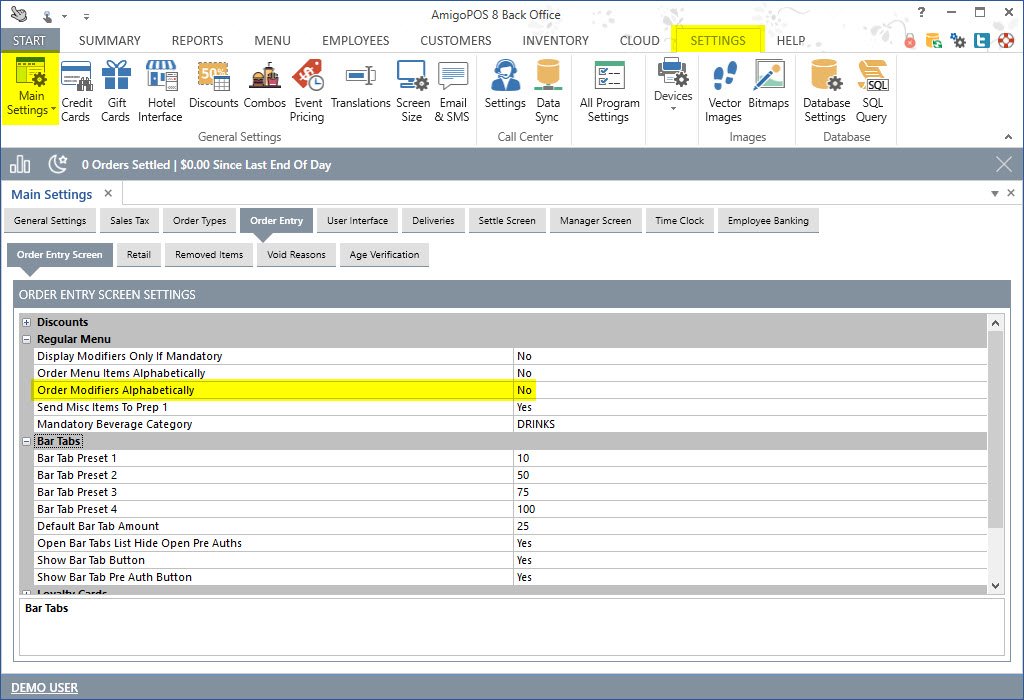Open Vector Images settings
1024x700 pixels.
[x=723, y=90]
